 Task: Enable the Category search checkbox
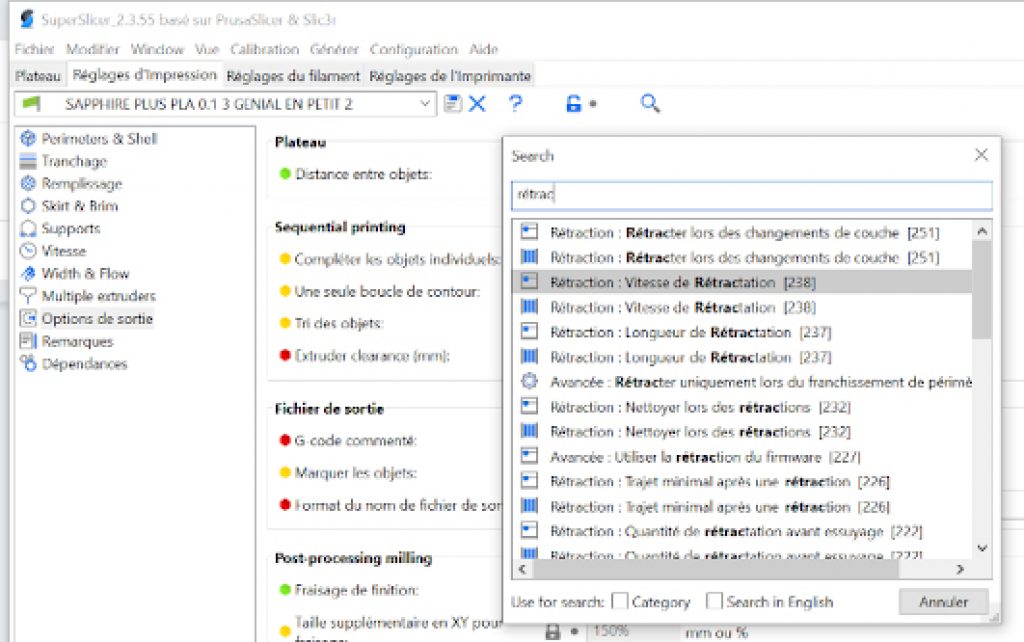tap(620, 601)
